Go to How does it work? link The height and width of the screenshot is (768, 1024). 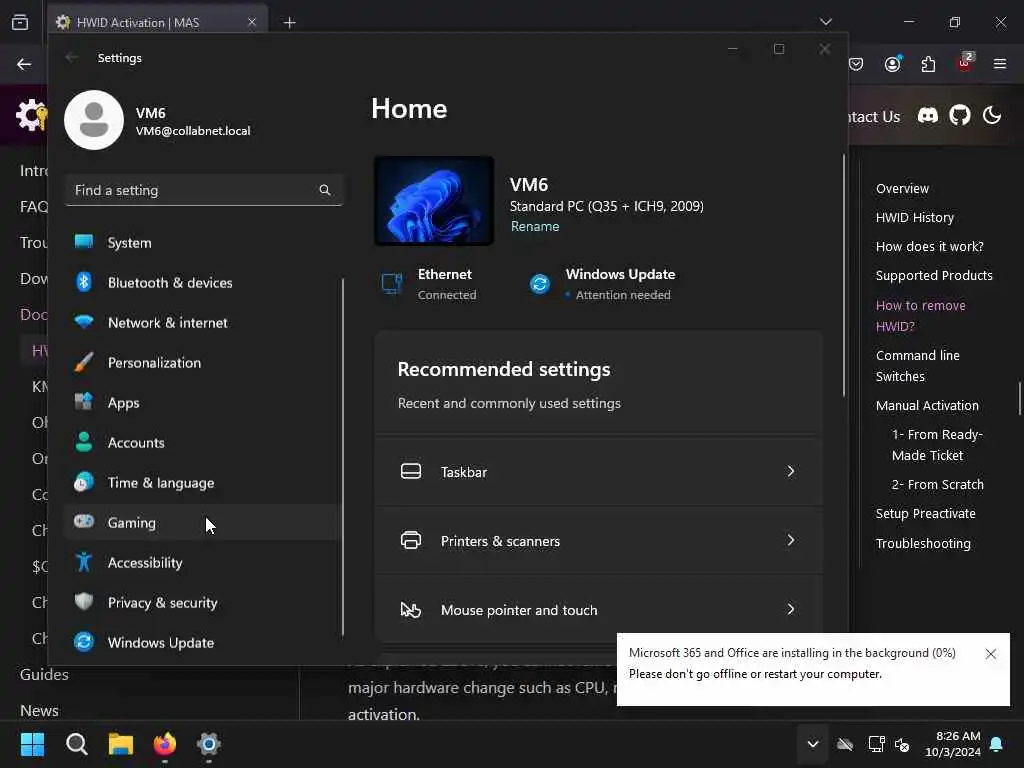(x=929, y=246)
